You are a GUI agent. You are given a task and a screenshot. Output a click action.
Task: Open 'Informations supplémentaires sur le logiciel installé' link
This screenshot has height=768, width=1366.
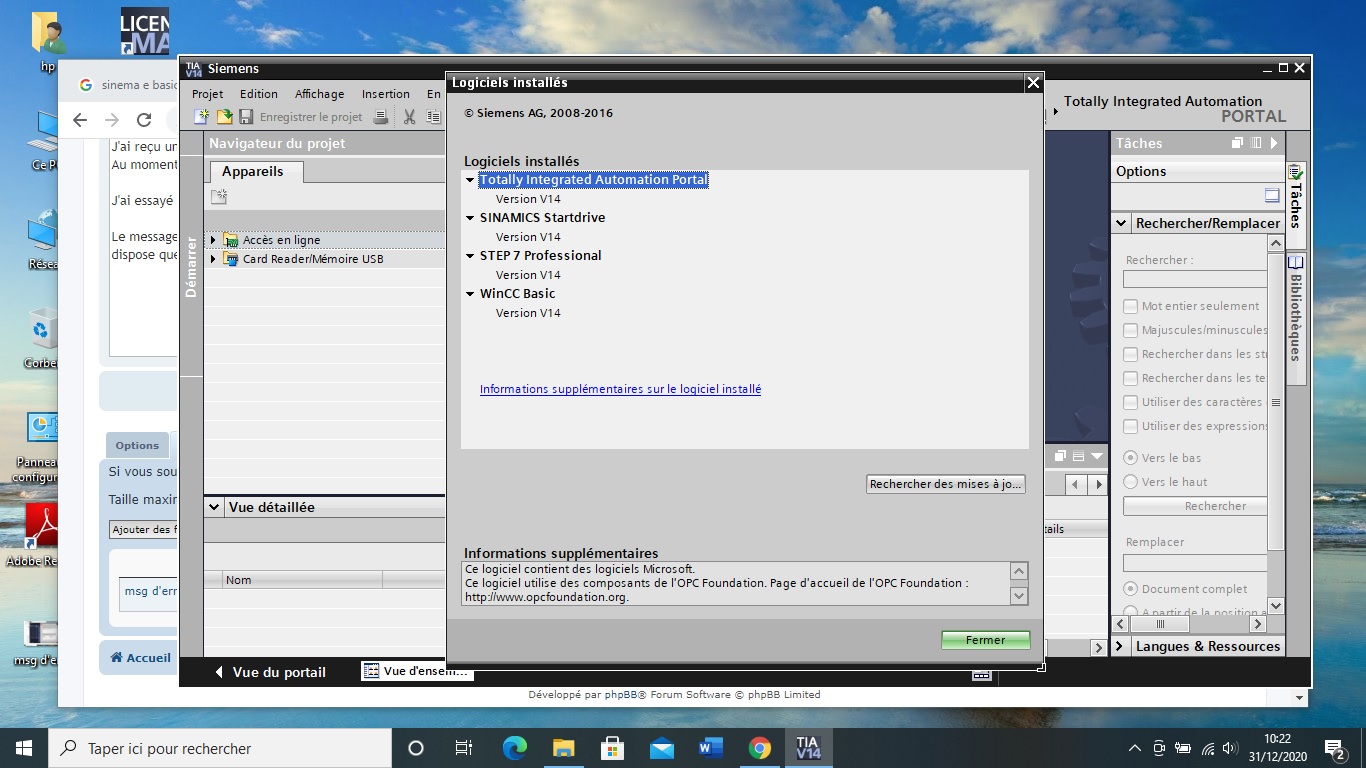620,389
